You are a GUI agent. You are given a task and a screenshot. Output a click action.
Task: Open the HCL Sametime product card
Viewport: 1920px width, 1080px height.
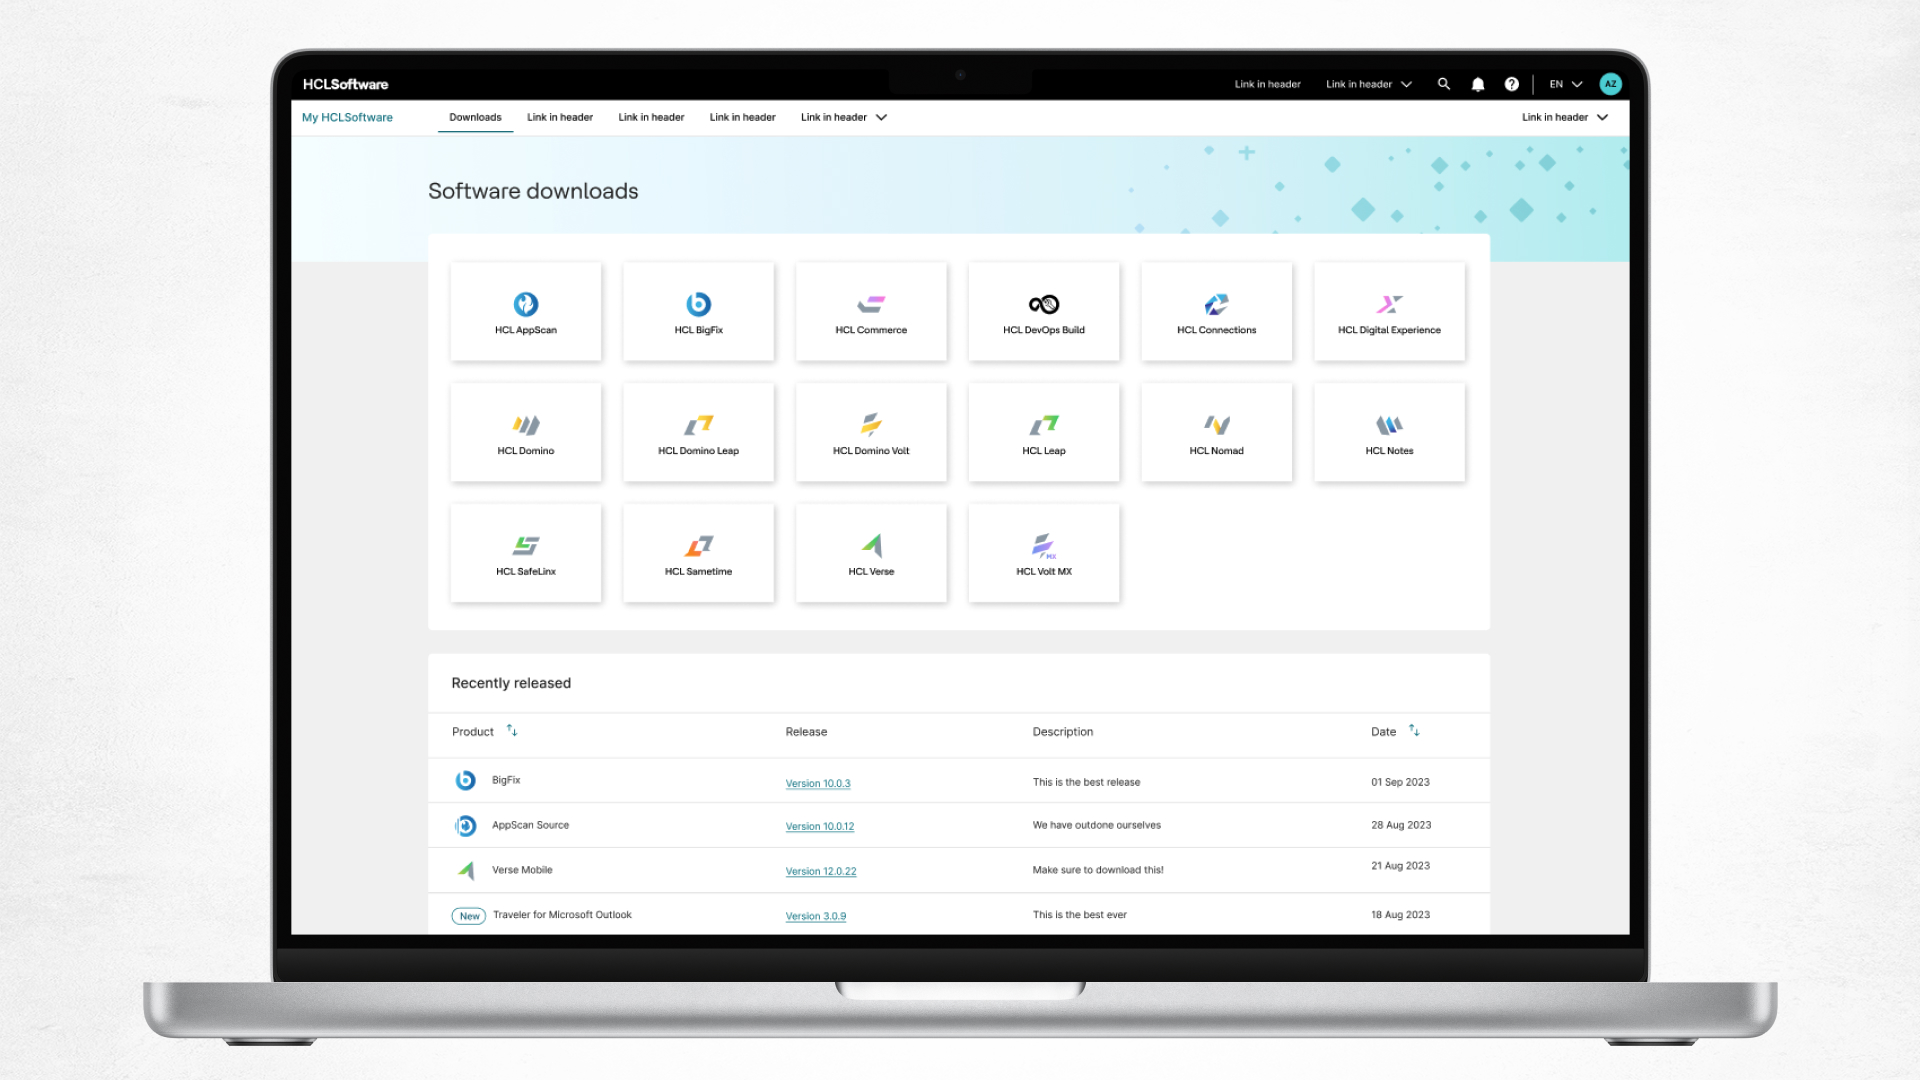(698, 553)
